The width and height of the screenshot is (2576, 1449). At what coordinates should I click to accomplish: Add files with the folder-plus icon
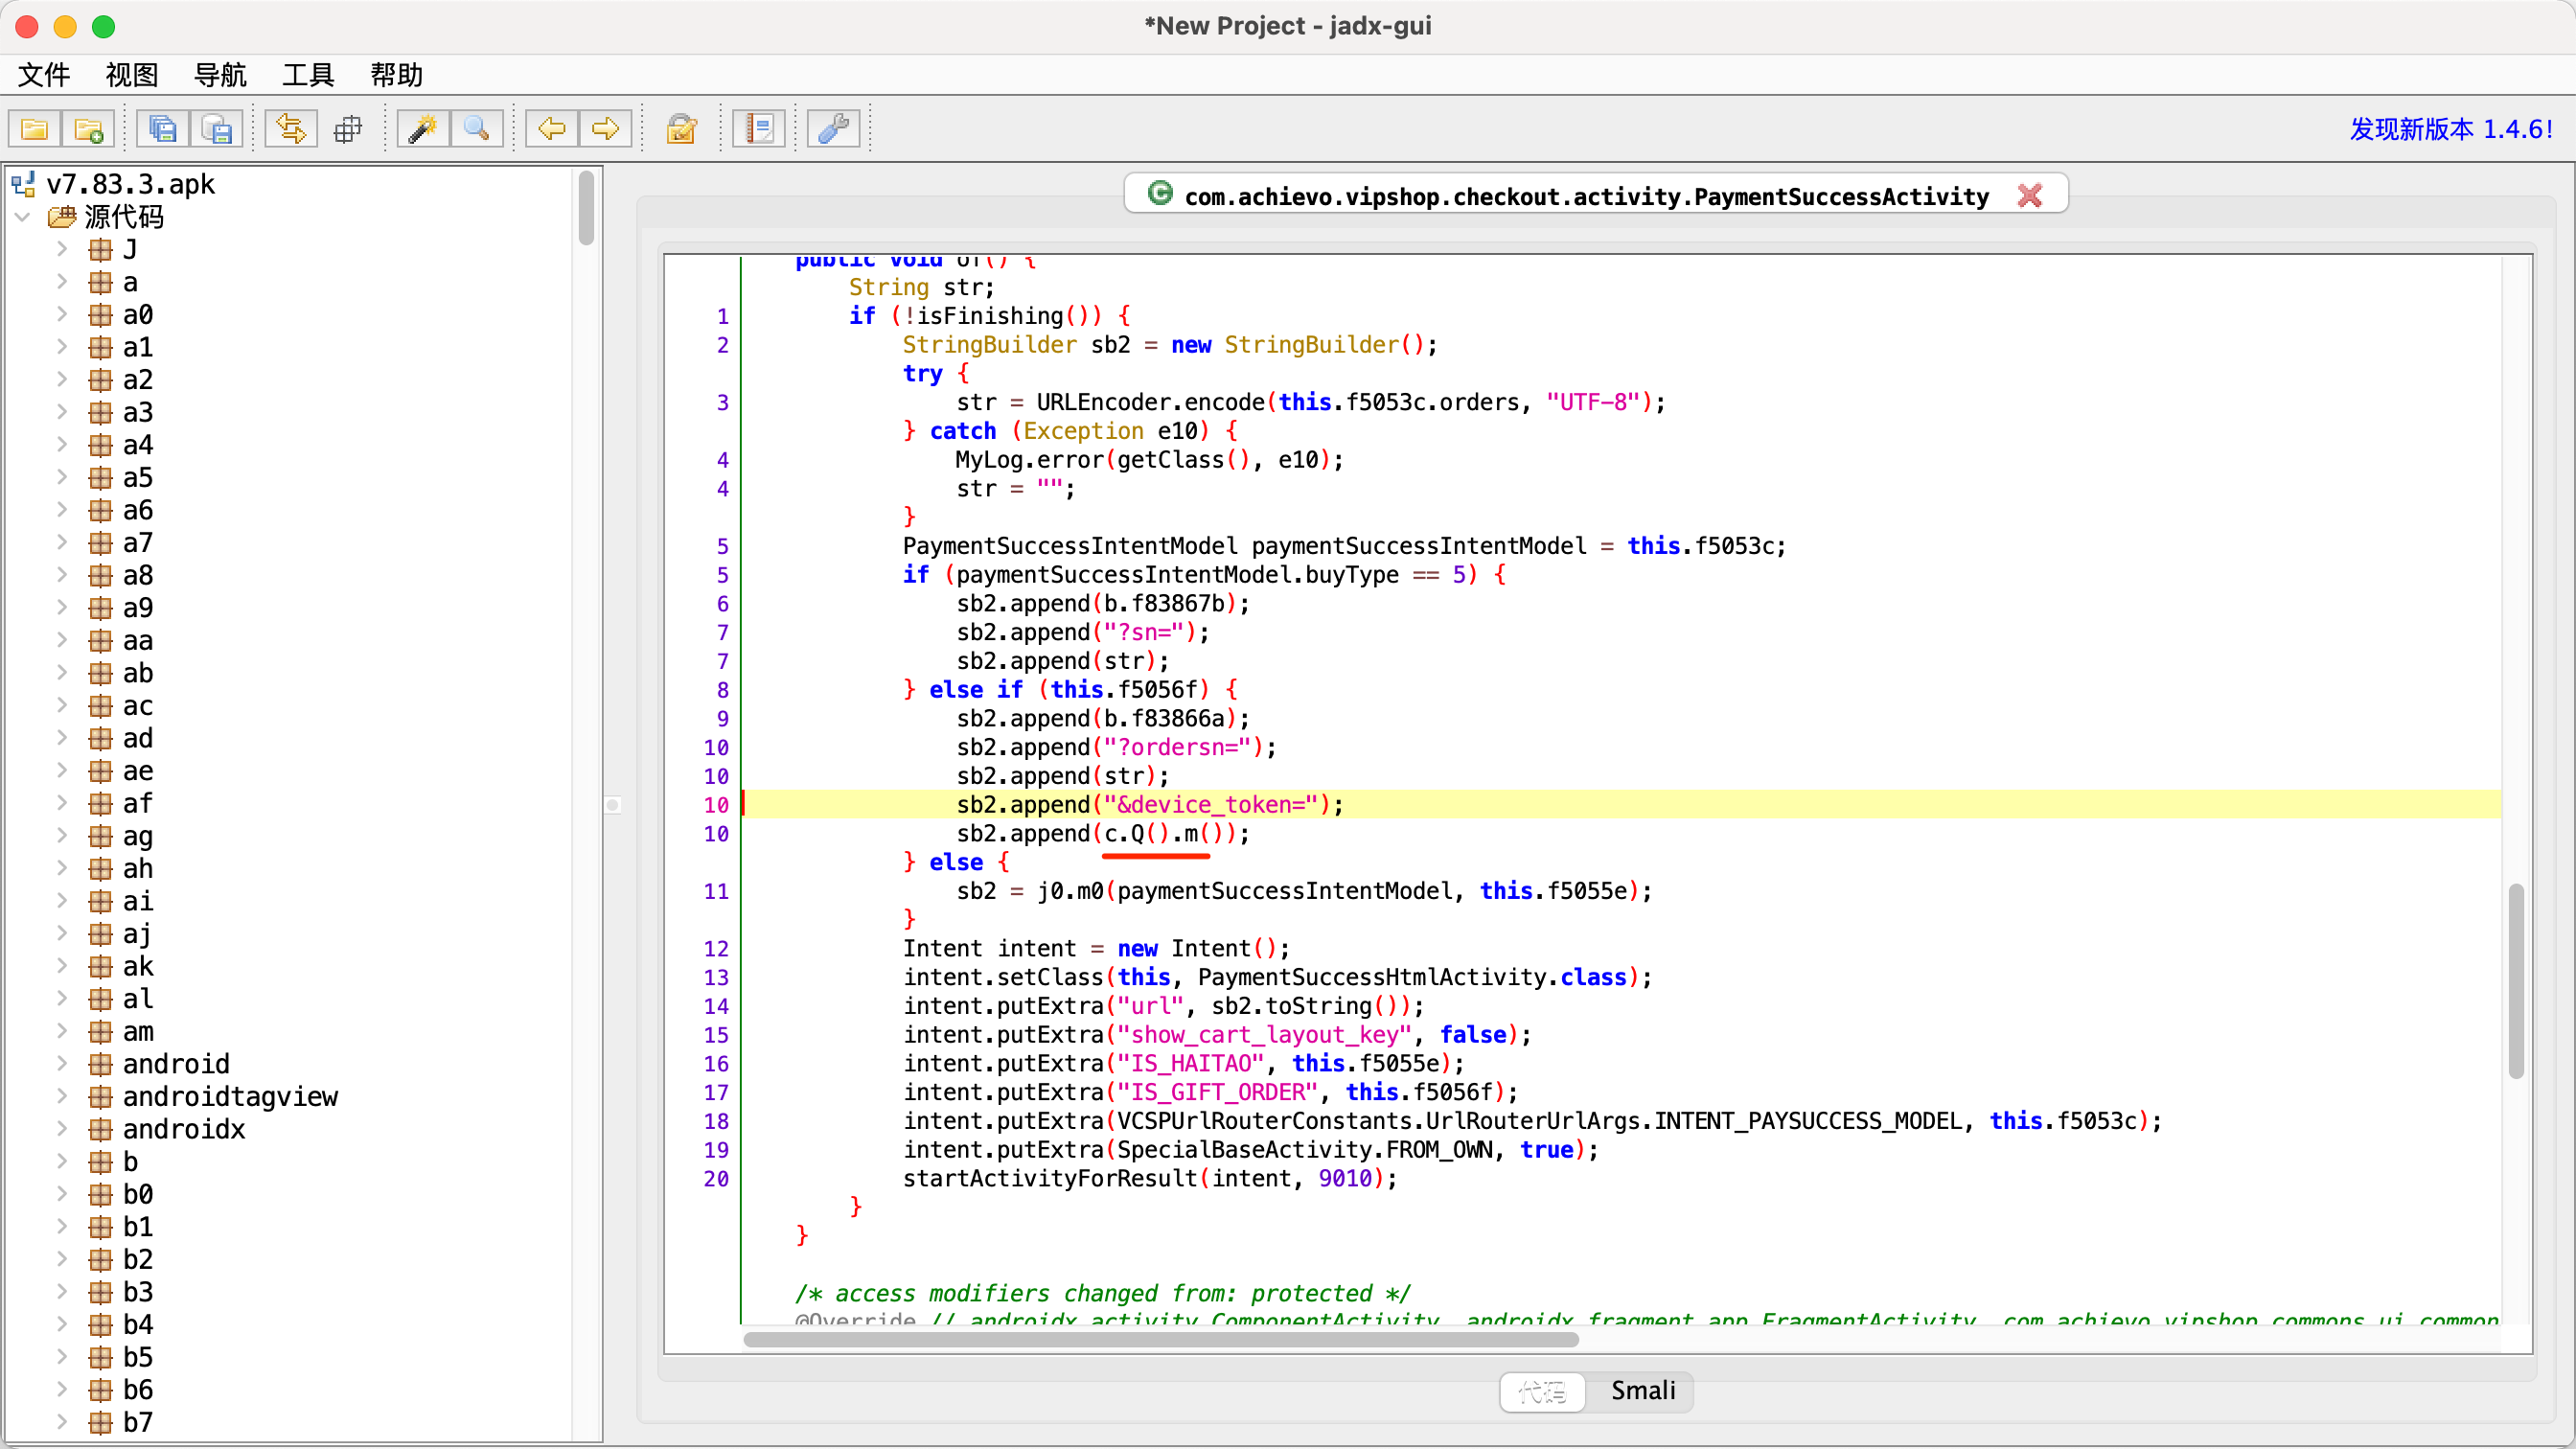pyautogui.click(x=88, y=129)
